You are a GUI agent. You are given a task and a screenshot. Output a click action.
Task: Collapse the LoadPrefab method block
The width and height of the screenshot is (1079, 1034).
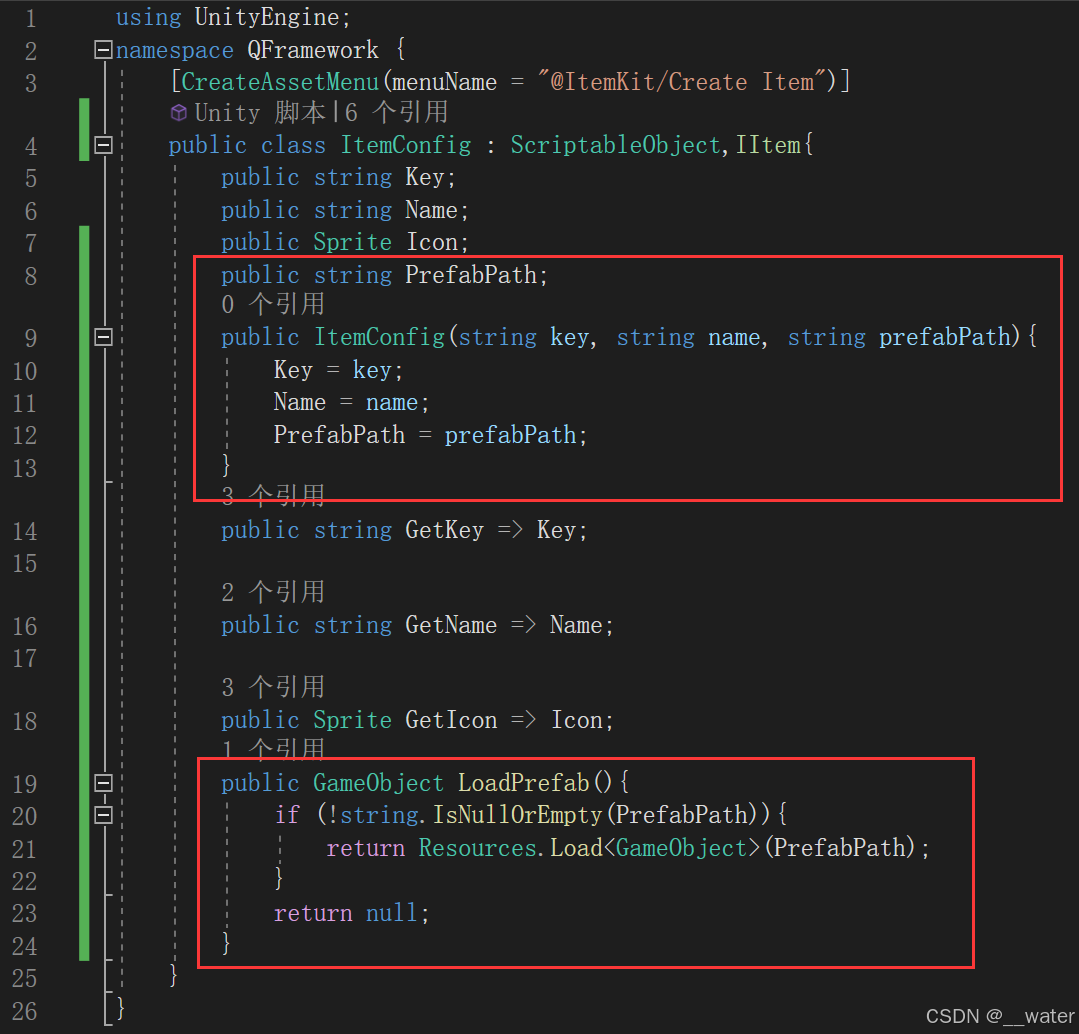pyautogui.click(x=103, y=782)
